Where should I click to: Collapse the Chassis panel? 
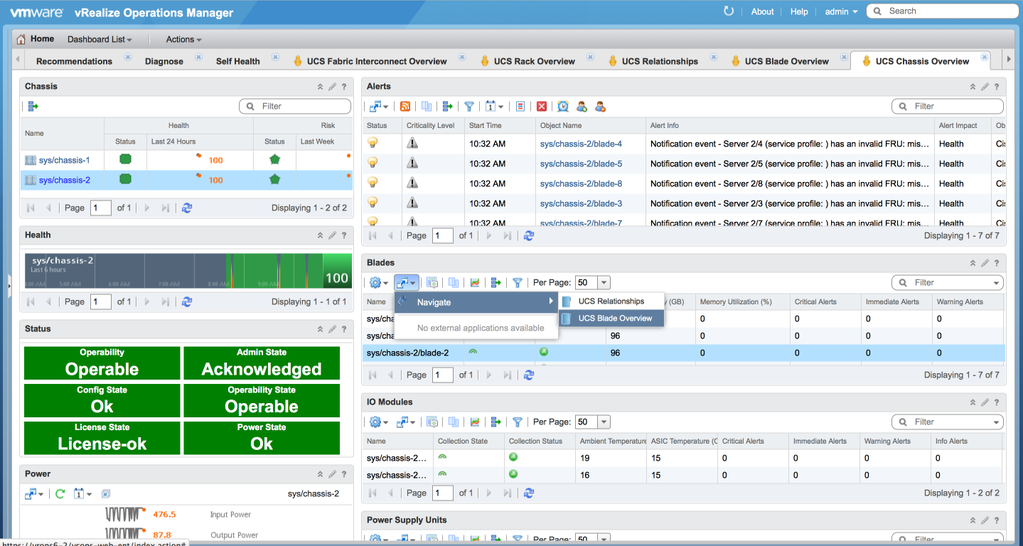[x=320, y=86]
